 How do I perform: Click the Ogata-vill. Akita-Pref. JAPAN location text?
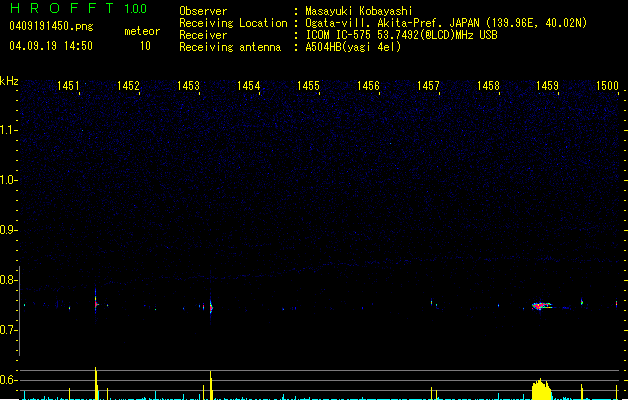click(x=446, y=23)
